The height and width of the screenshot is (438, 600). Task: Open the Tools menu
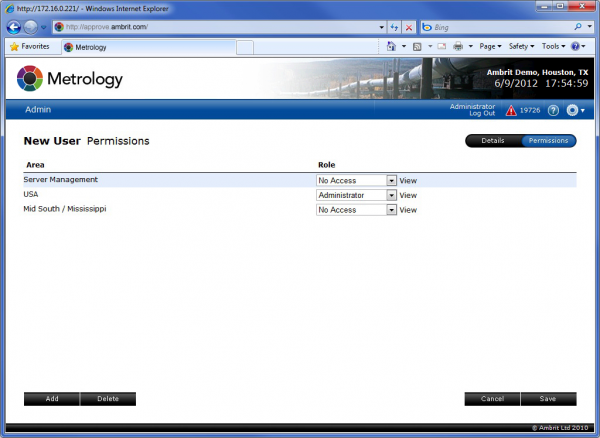[553, 47]
